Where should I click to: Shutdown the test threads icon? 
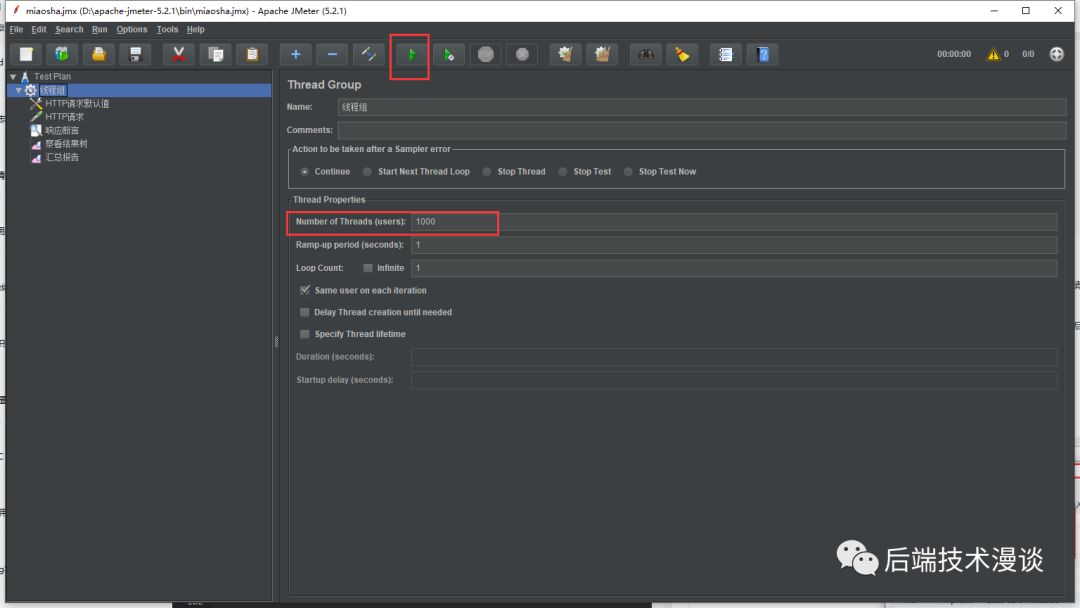(522, 54)
